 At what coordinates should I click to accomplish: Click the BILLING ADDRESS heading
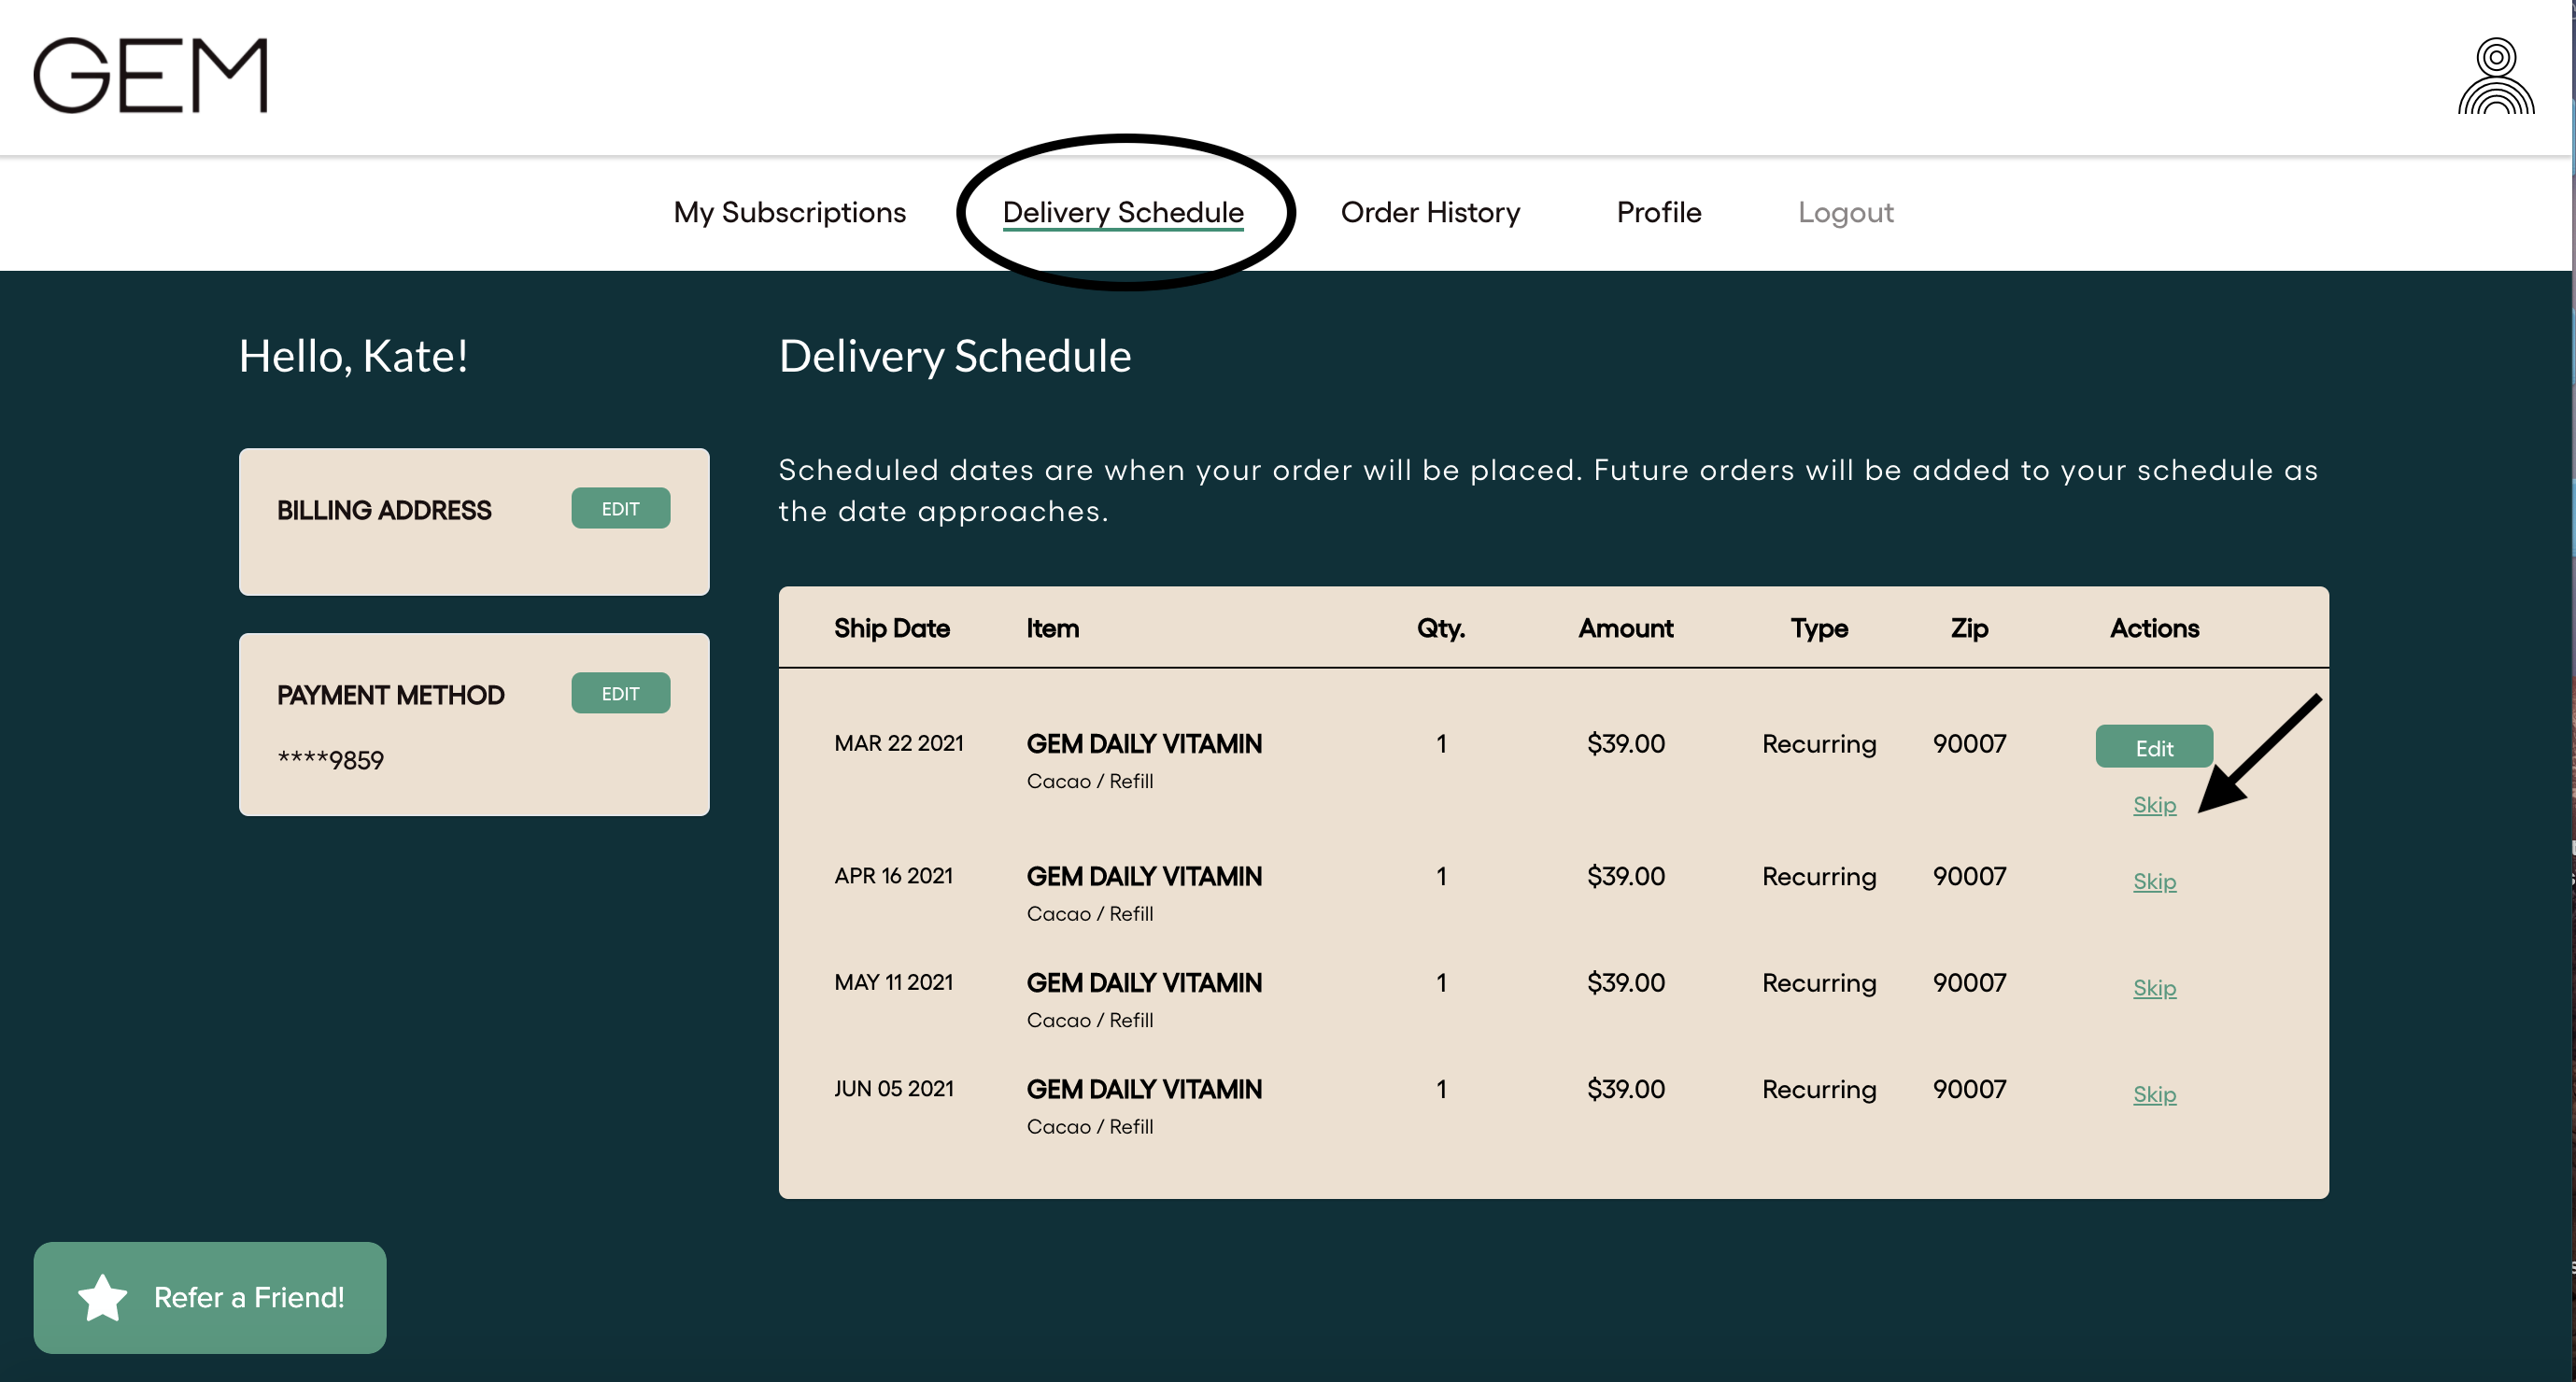coord(384,510)
